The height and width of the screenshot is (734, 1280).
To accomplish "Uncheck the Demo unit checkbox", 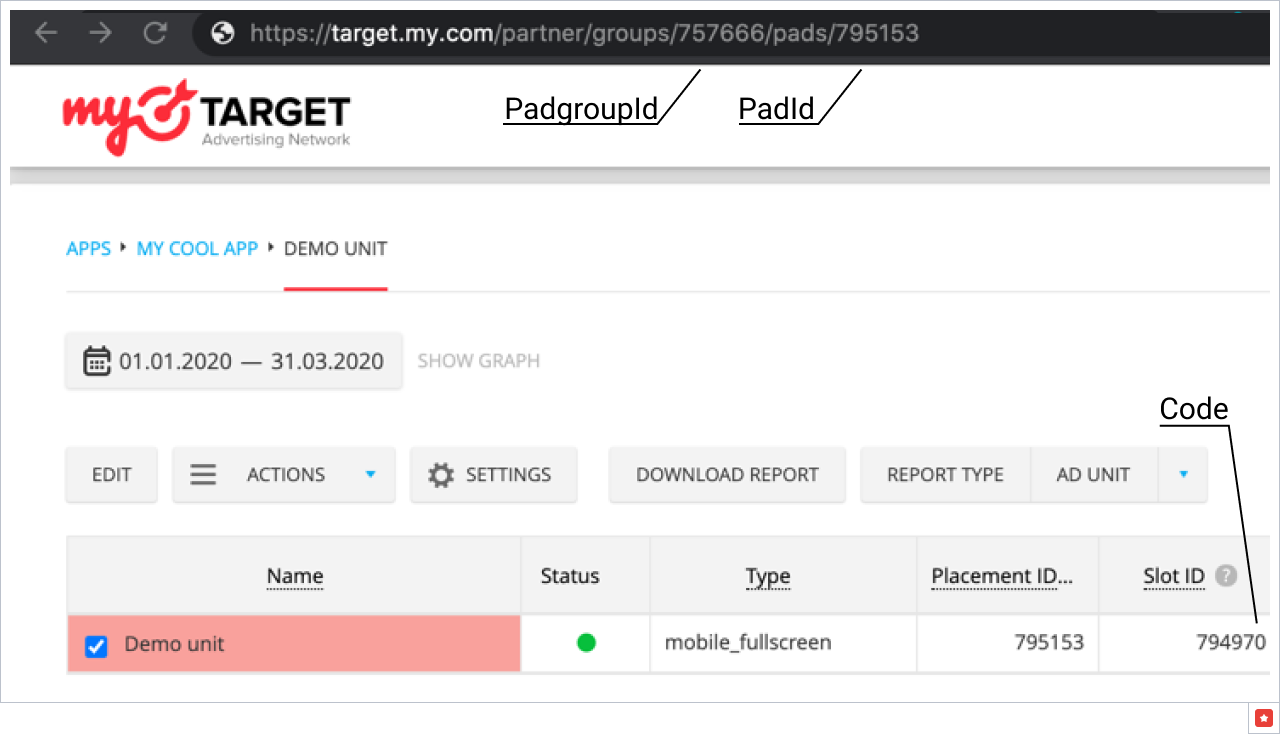I will point(96,645).
